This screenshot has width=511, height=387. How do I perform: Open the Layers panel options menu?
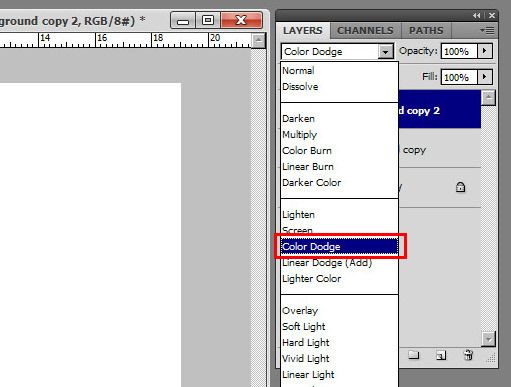tap(487, 31)
